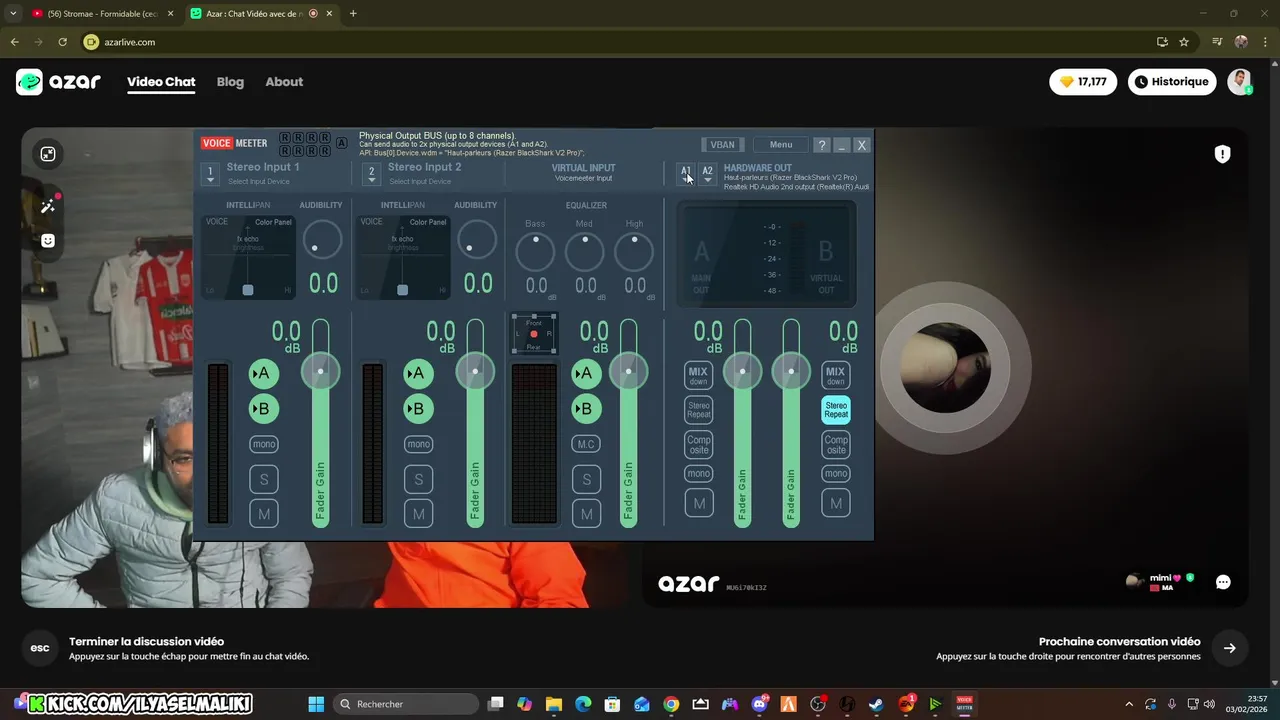Toggle Mix down on bus A
Screen dimensions: 1280x720
point(698,375)
